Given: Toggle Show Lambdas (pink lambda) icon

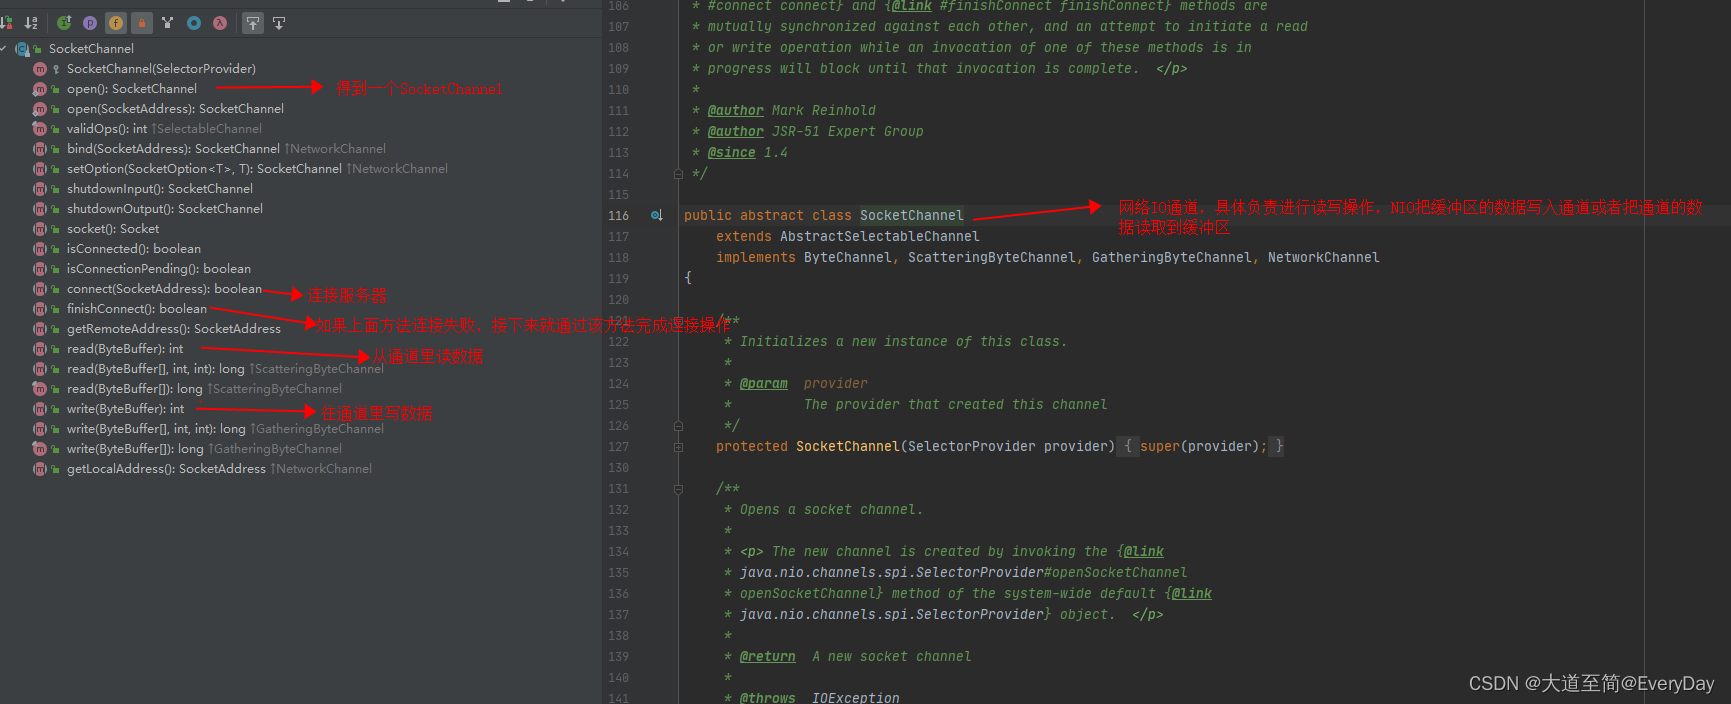Looking at the screenshot, I should pyautogui.click(x=220, y=22).
